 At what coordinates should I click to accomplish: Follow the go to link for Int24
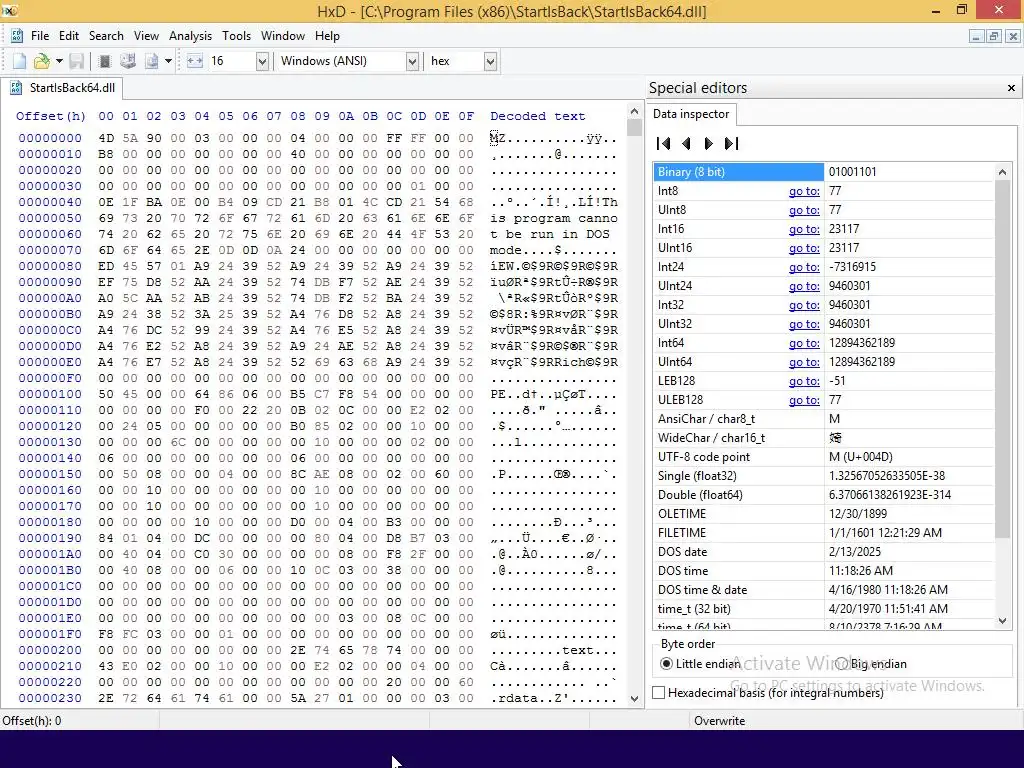pyautogui.click(x=804, y=267)
